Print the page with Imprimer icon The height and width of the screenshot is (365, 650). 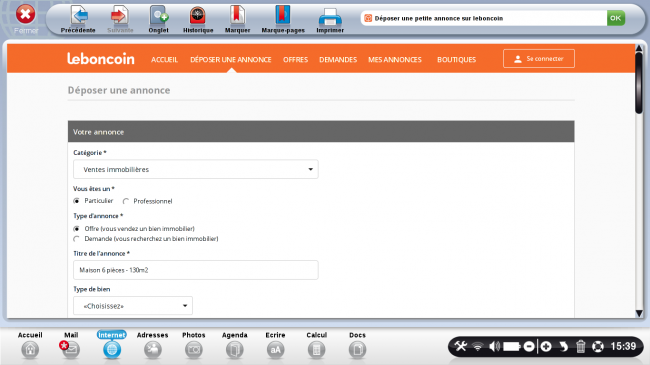(x=330, y=17)
